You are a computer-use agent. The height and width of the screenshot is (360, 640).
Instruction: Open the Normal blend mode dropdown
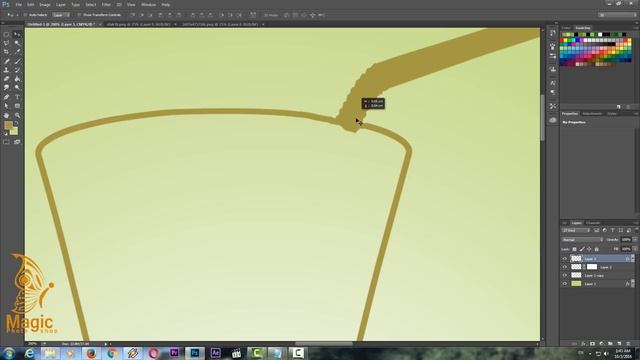(x=582, y=240)
